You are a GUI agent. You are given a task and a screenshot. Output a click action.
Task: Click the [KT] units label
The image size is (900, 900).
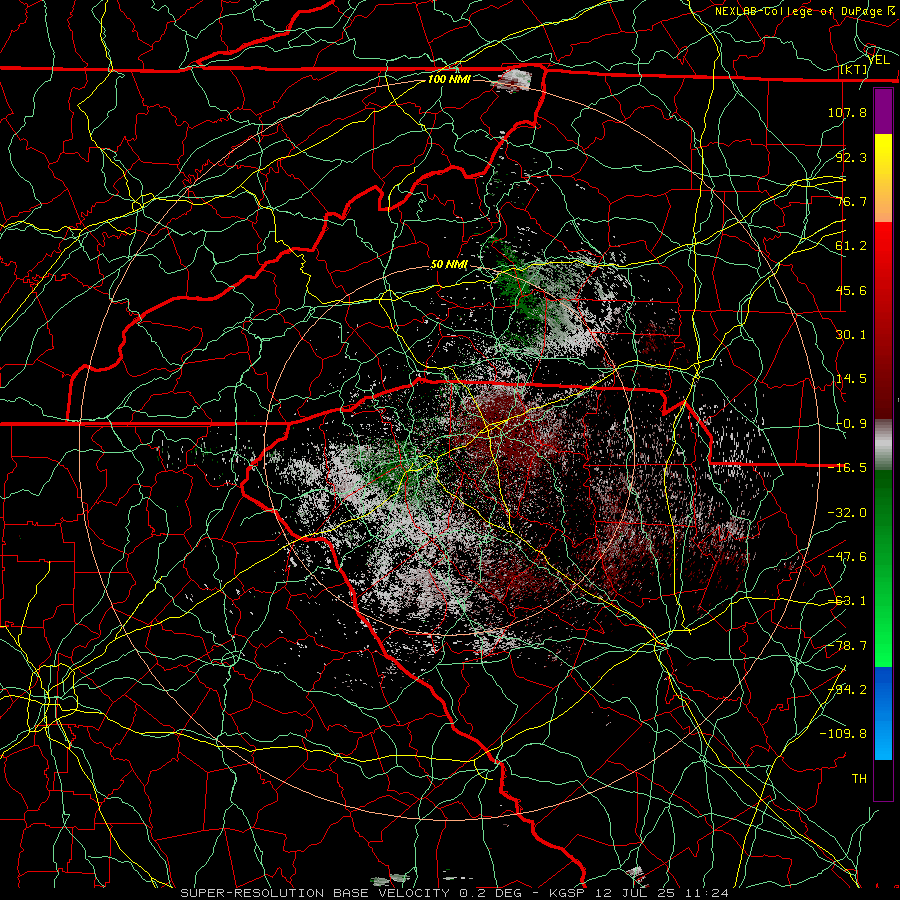pyautogui.click(x=854, y=69)
